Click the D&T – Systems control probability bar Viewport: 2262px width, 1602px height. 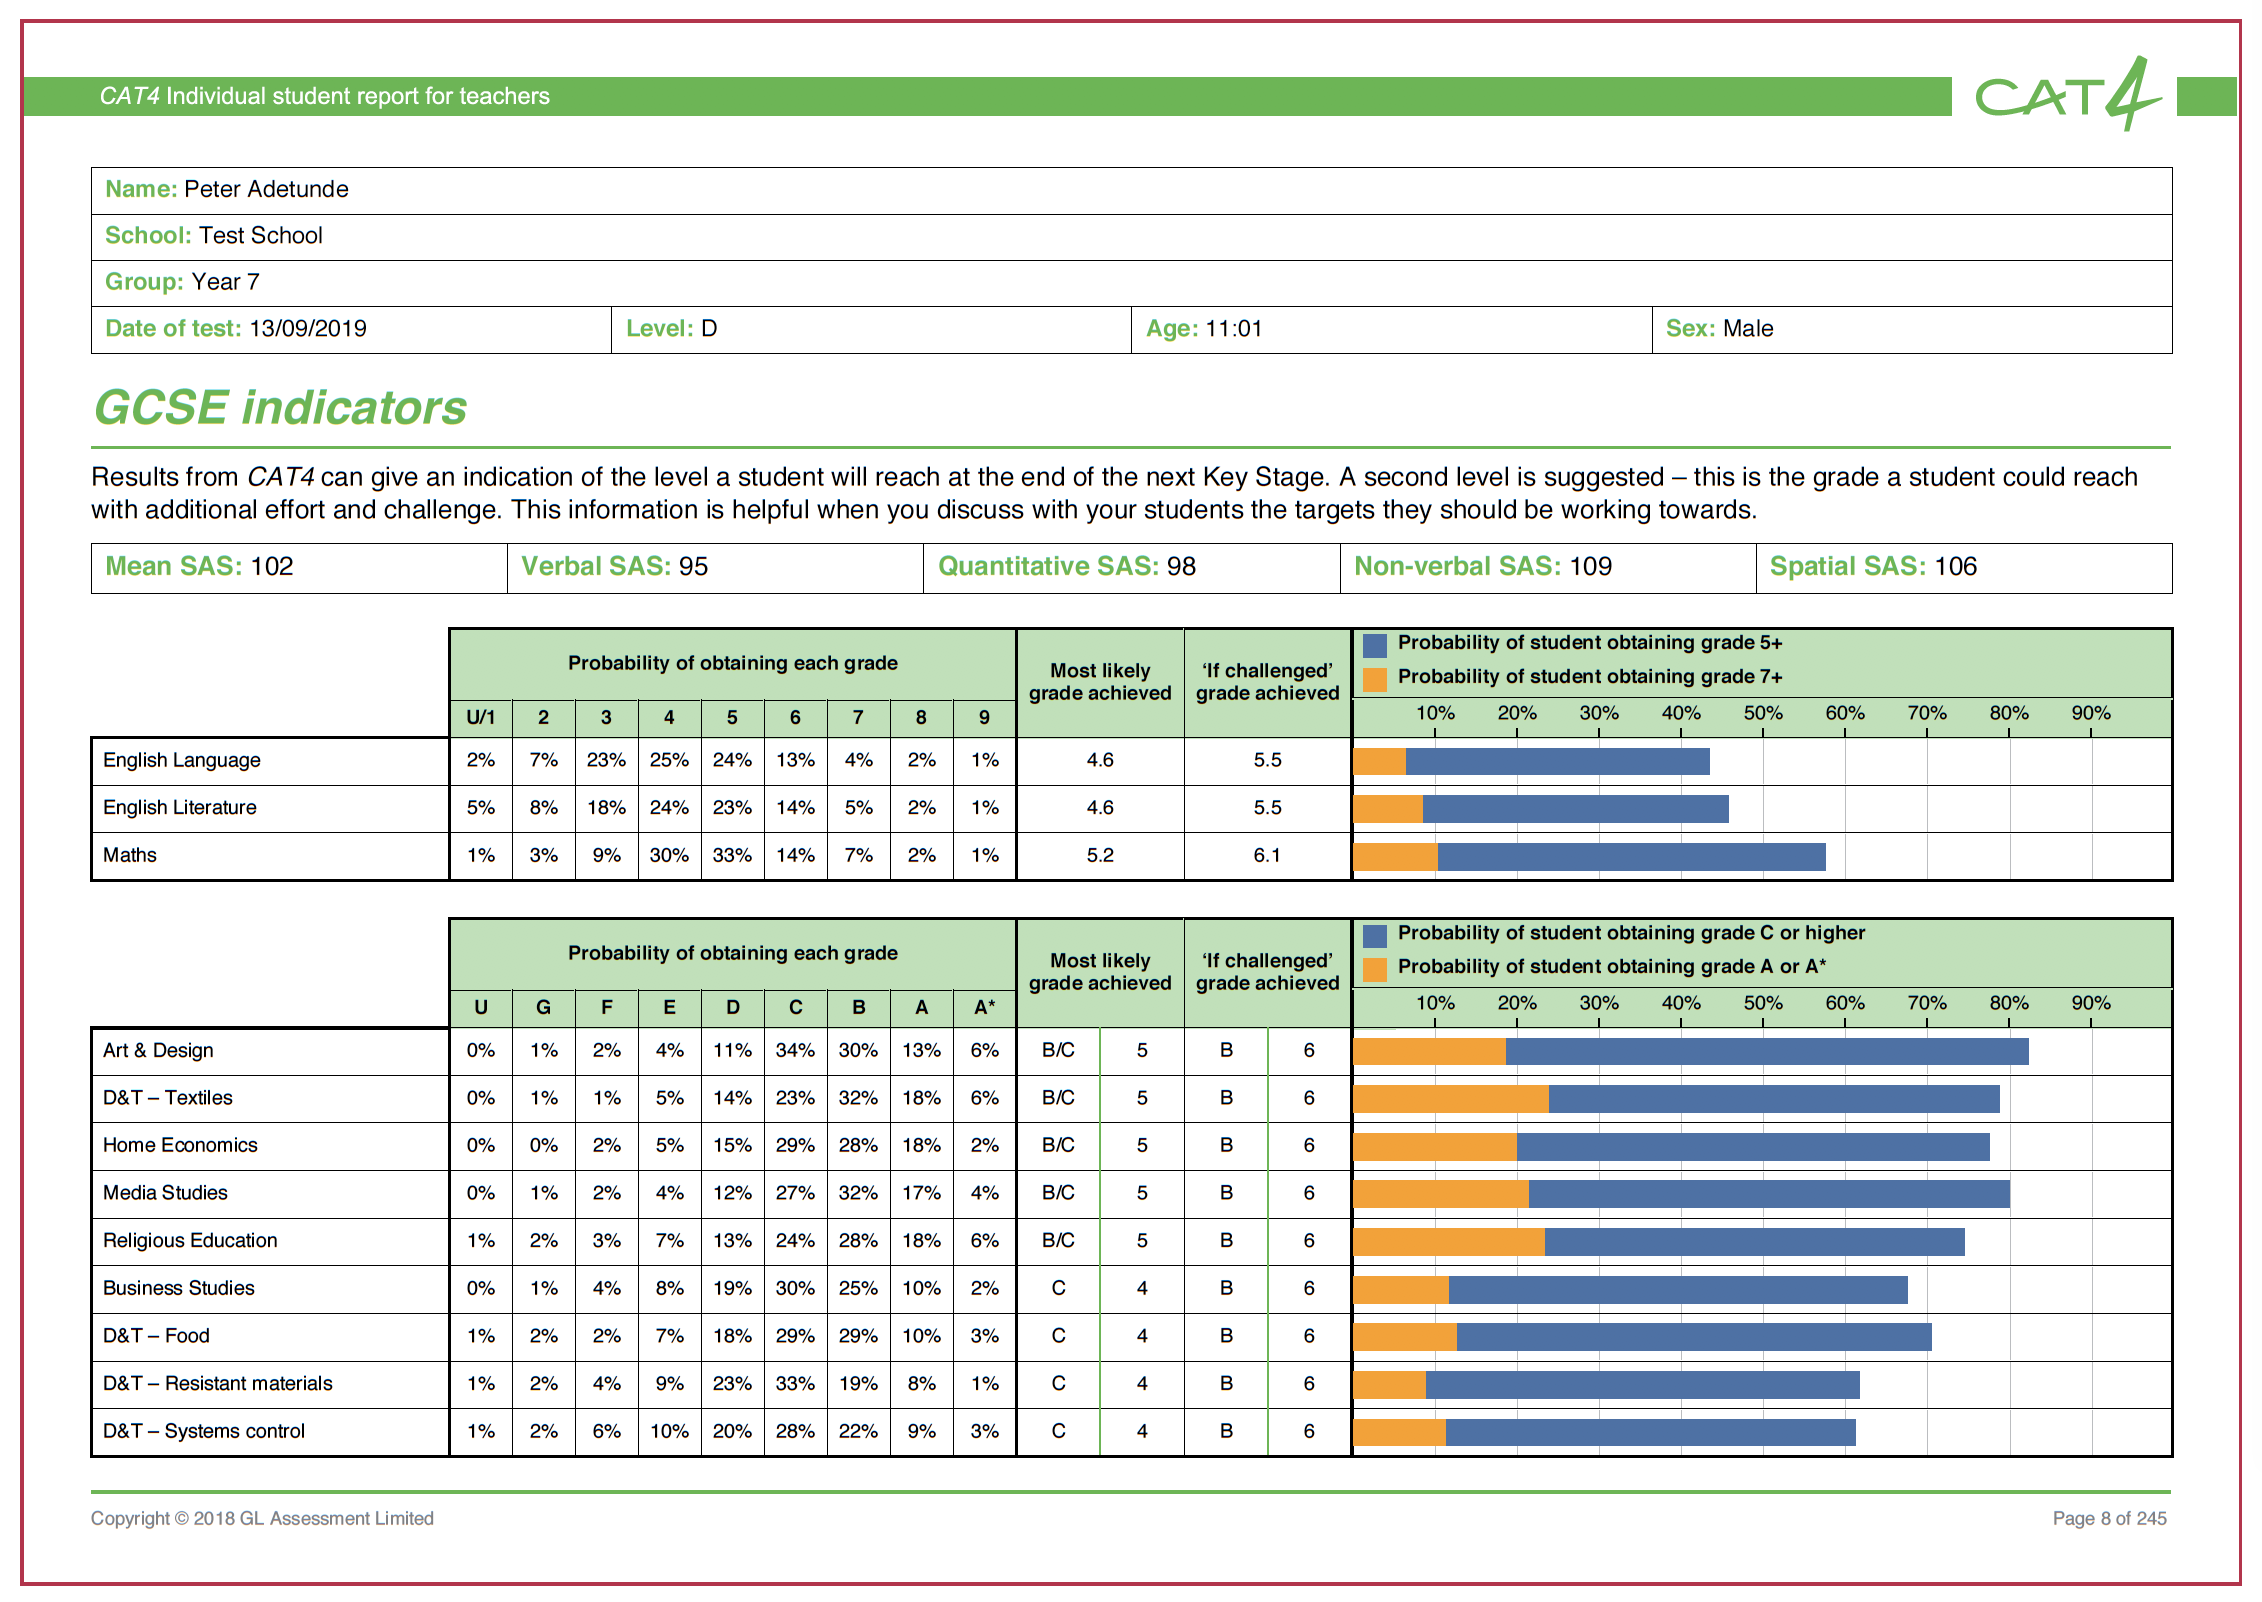coord(1605,1432)
